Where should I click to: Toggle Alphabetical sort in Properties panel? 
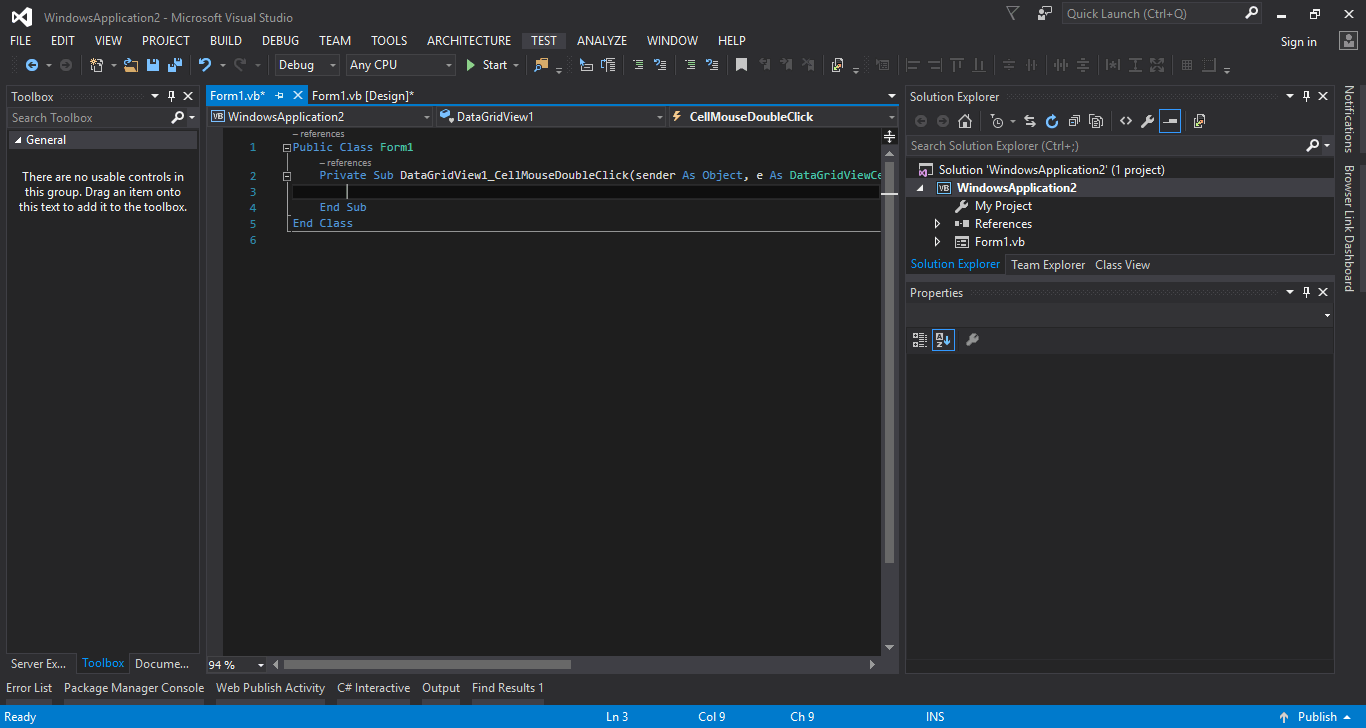point(944,340)
